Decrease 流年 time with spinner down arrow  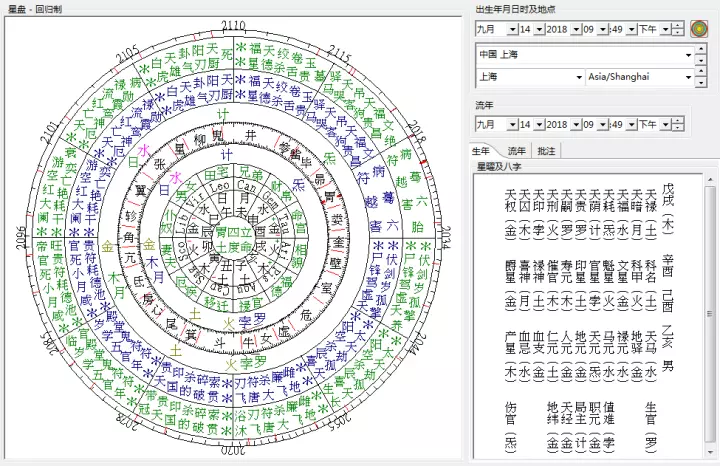(x=677, y=128)
